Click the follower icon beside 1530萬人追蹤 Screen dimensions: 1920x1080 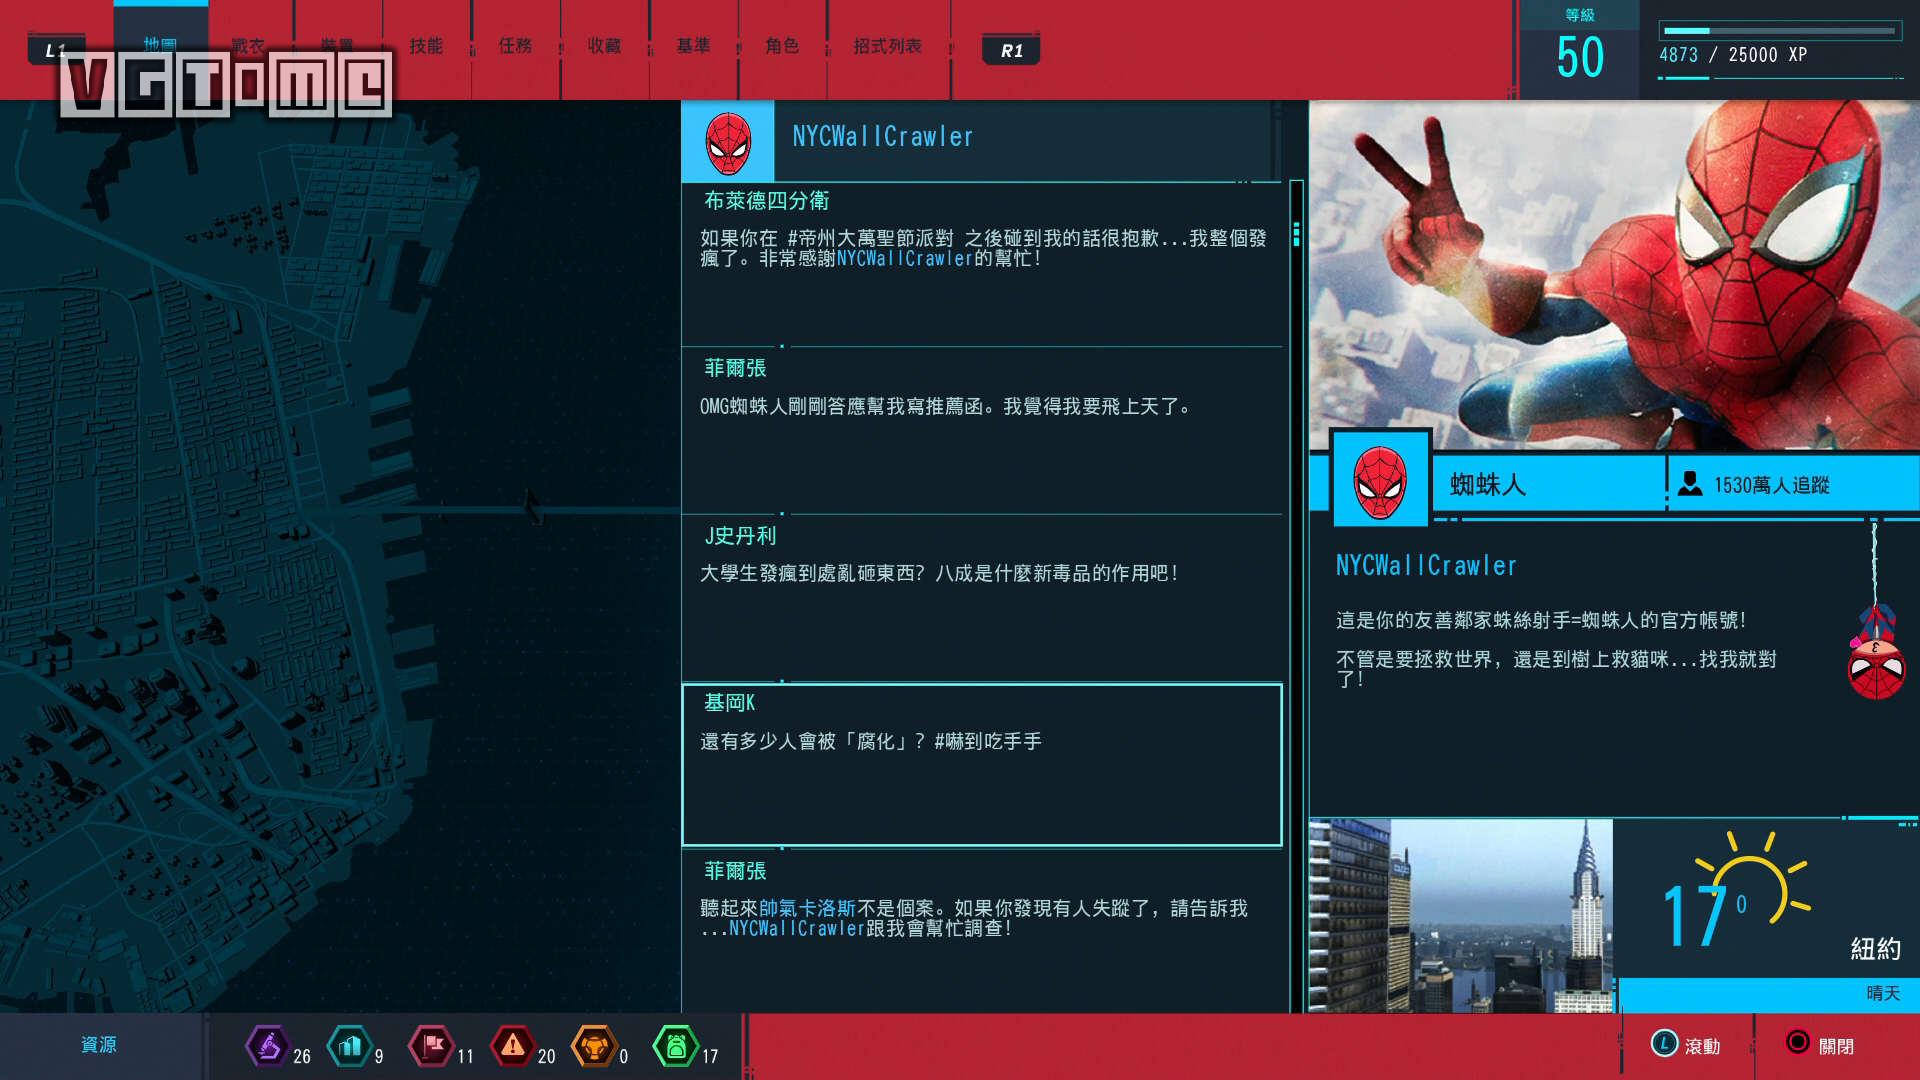1690,485
